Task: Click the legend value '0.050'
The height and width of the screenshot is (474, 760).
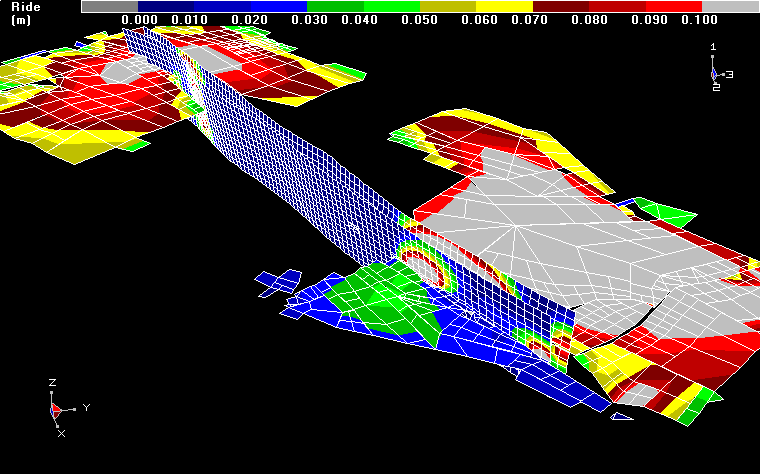Action: 420,20
